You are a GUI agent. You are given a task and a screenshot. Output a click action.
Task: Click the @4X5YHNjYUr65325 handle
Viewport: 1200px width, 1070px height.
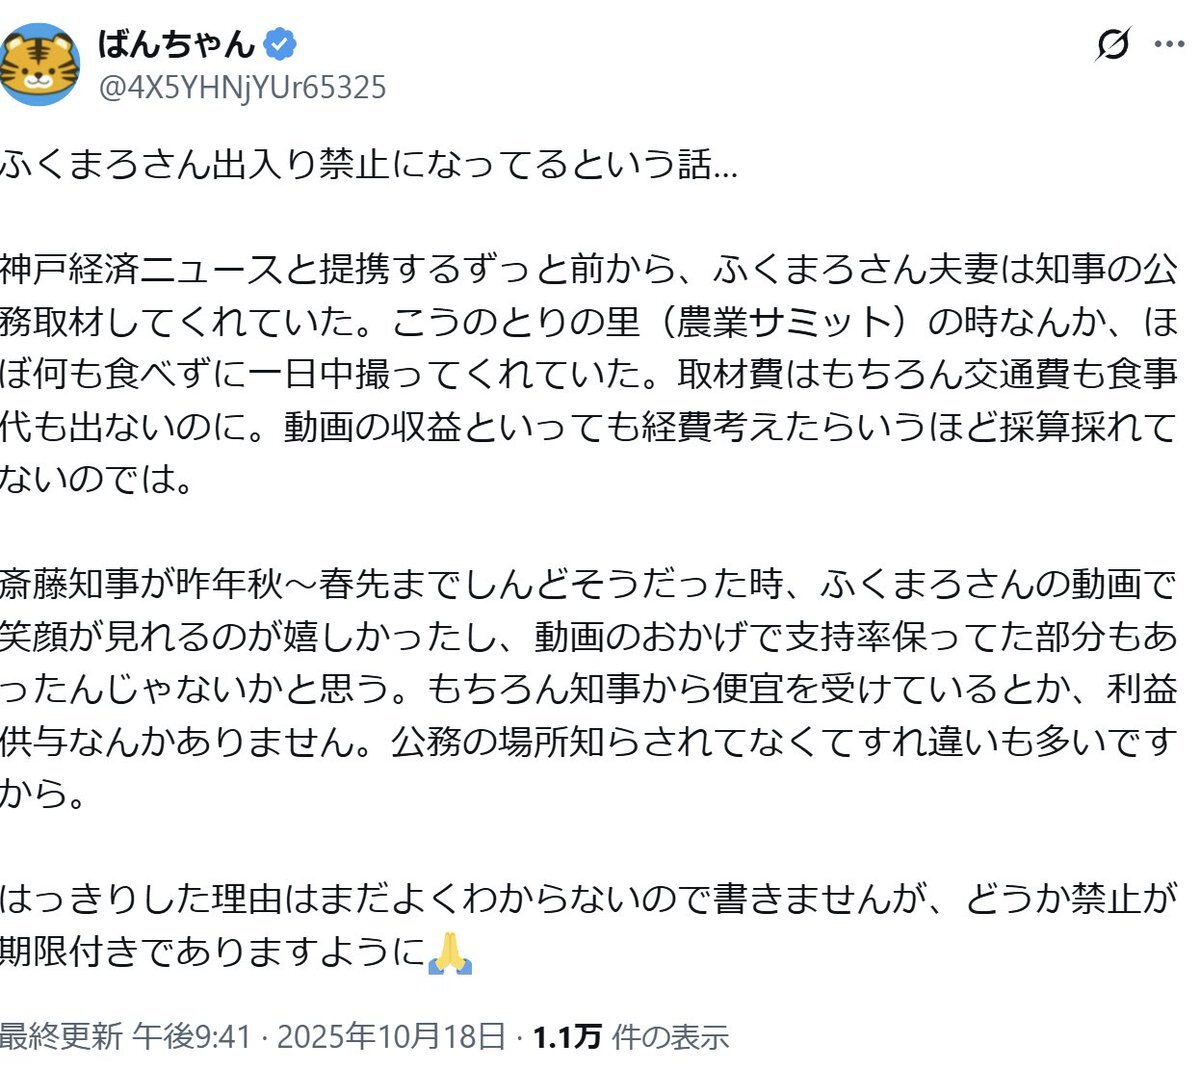241,88
